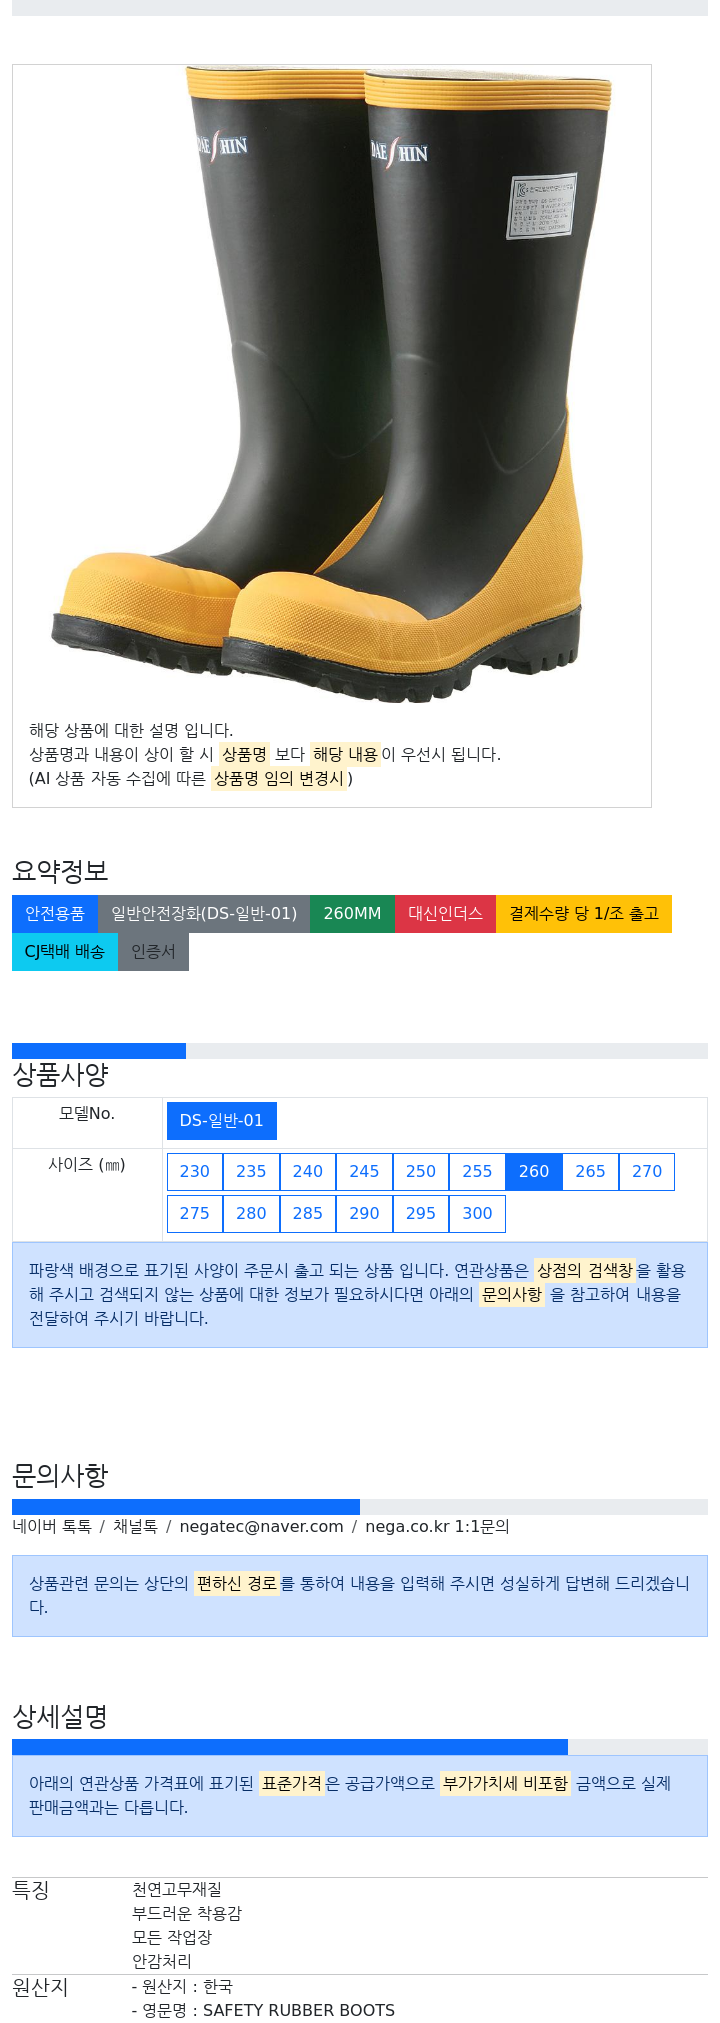Choose the 235 size button
The width and height of the screenshot is (720, 2023).
click(251, 1171)
